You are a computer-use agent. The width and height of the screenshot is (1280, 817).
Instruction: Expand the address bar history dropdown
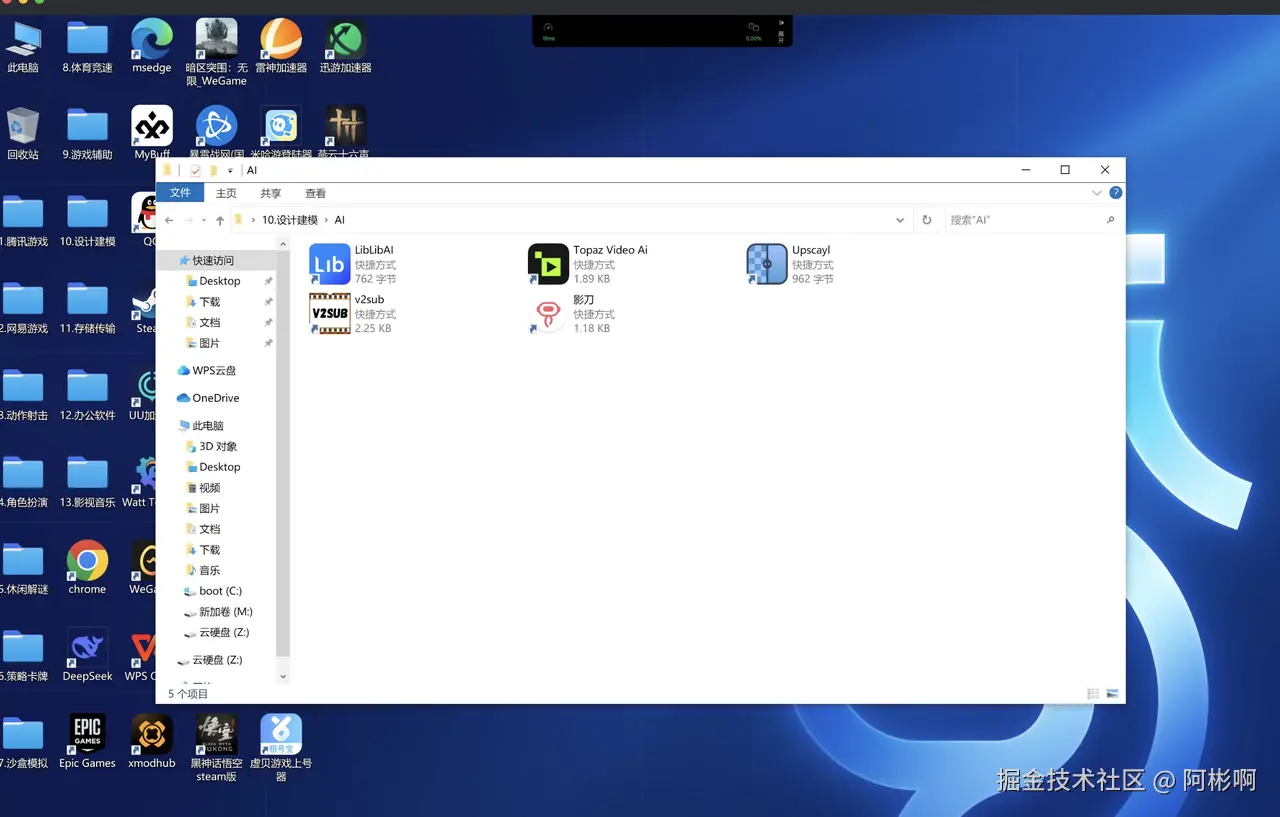coord(900,220)
